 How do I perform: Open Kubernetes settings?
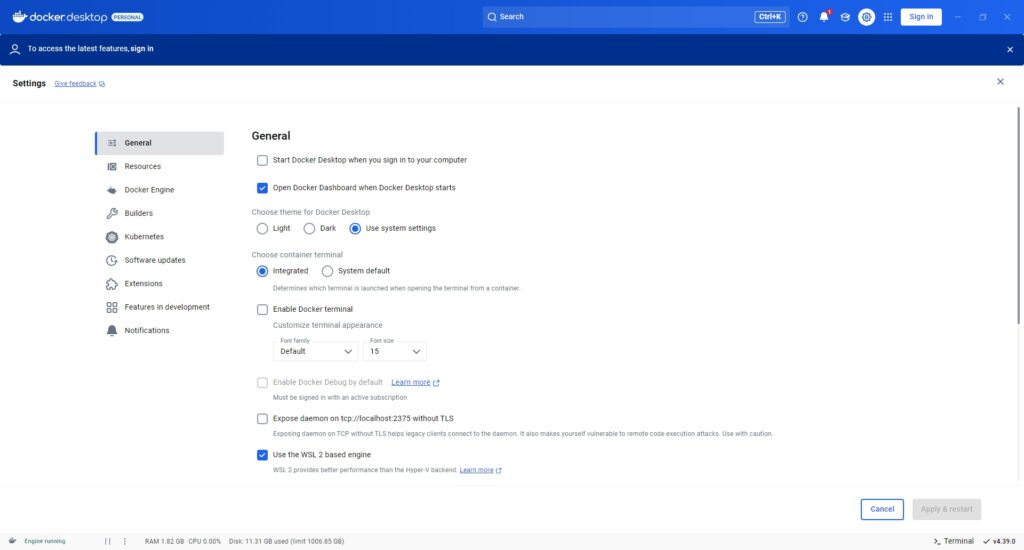pyautogui.click(x=160, y=237)
